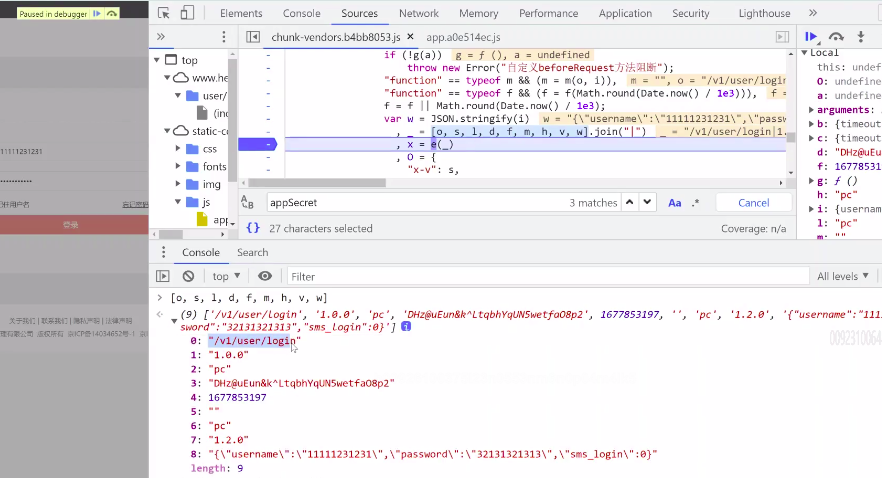Open the Memory panel

[x=479, y=13]
